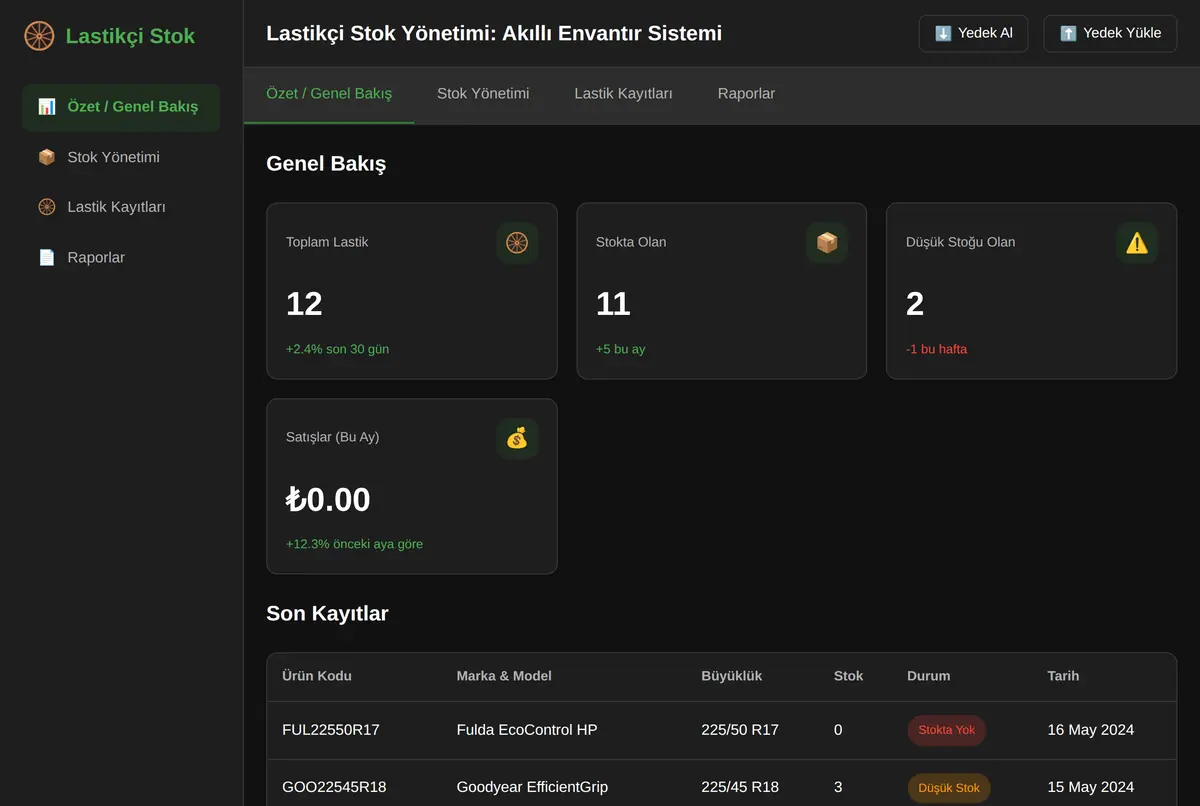Click the Tarih column header

pos(1063,676)
